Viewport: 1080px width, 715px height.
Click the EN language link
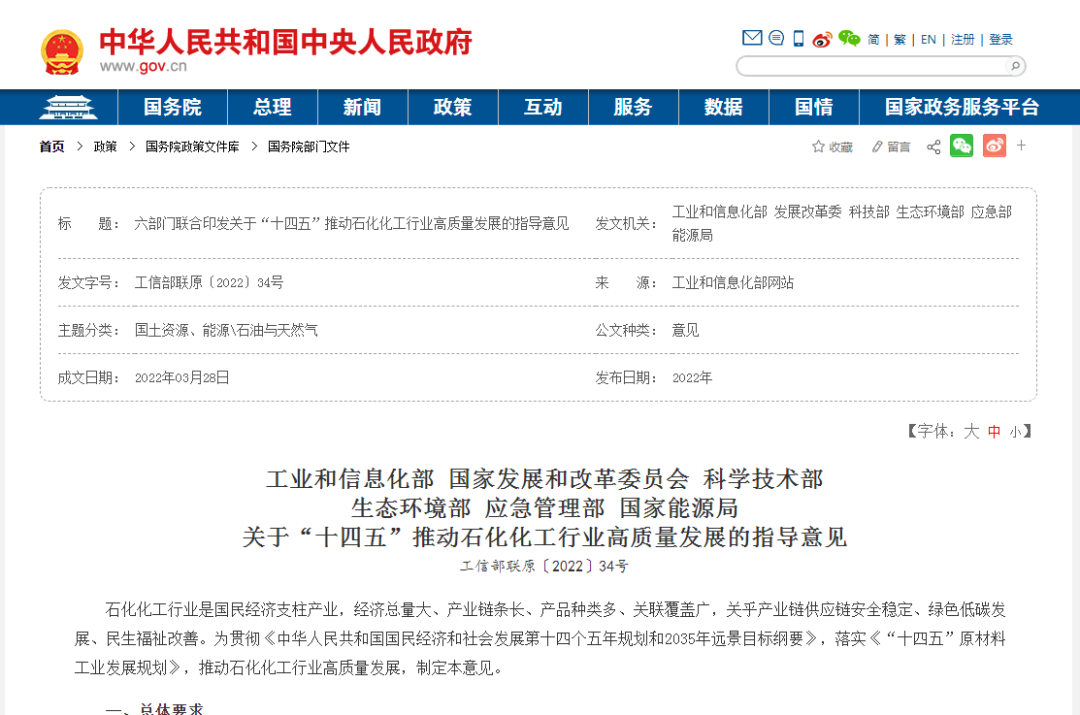coord(928,39)
